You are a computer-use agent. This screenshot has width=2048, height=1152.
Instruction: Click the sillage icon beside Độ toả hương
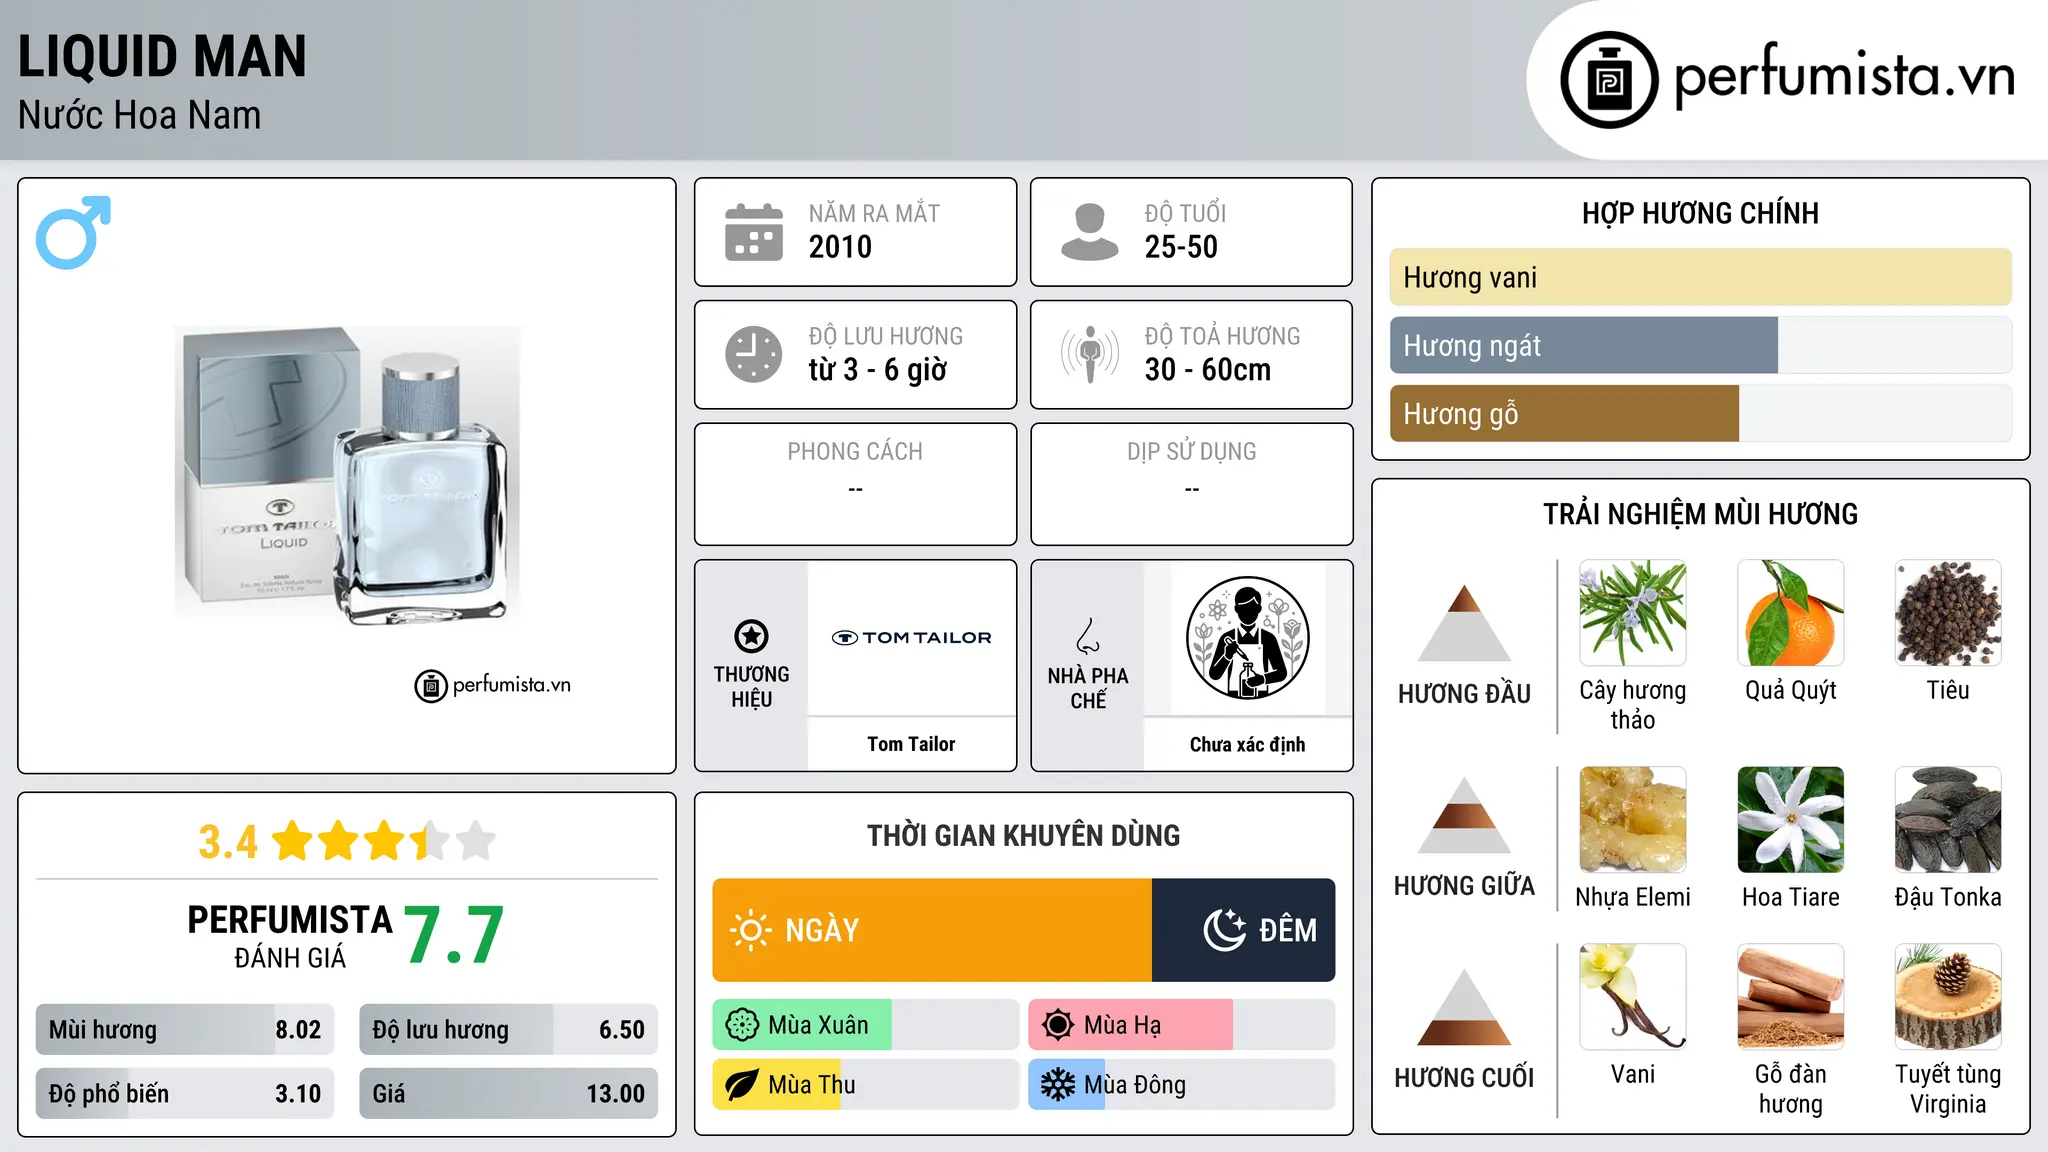[1089, 354]
